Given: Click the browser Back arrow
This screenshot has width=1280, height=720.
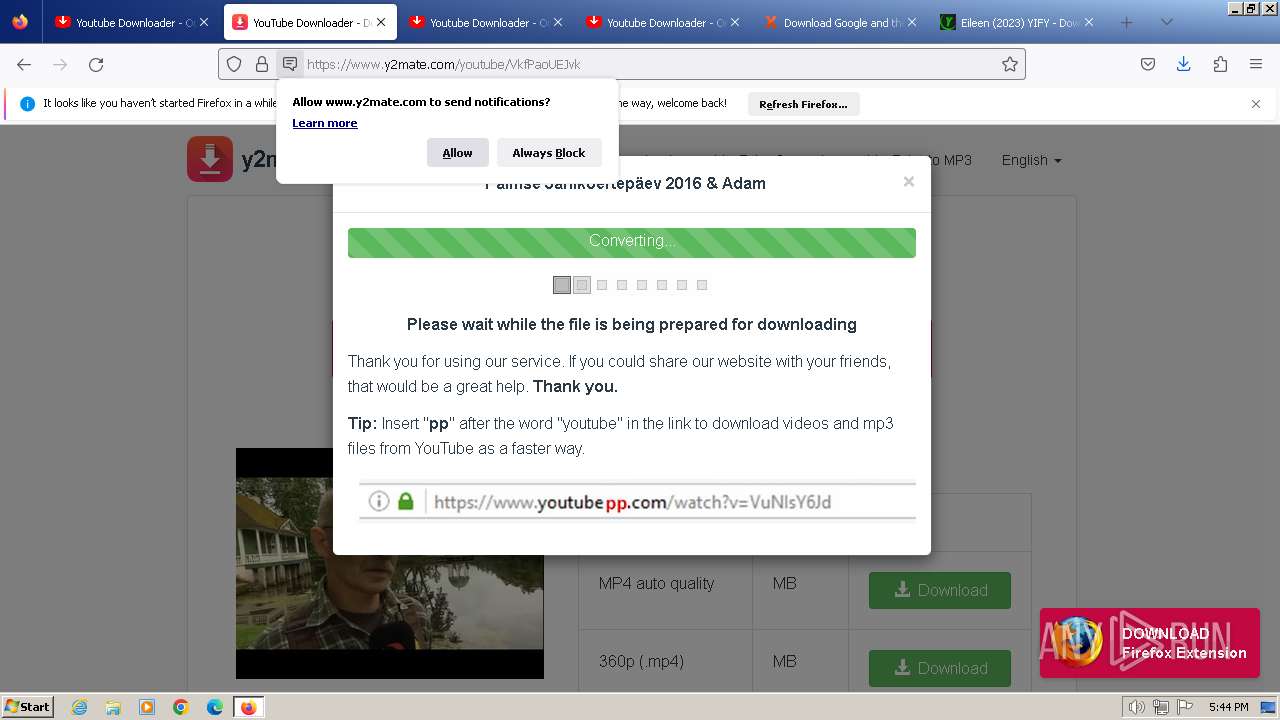Looking at the screenshot, I should point(24,64).
